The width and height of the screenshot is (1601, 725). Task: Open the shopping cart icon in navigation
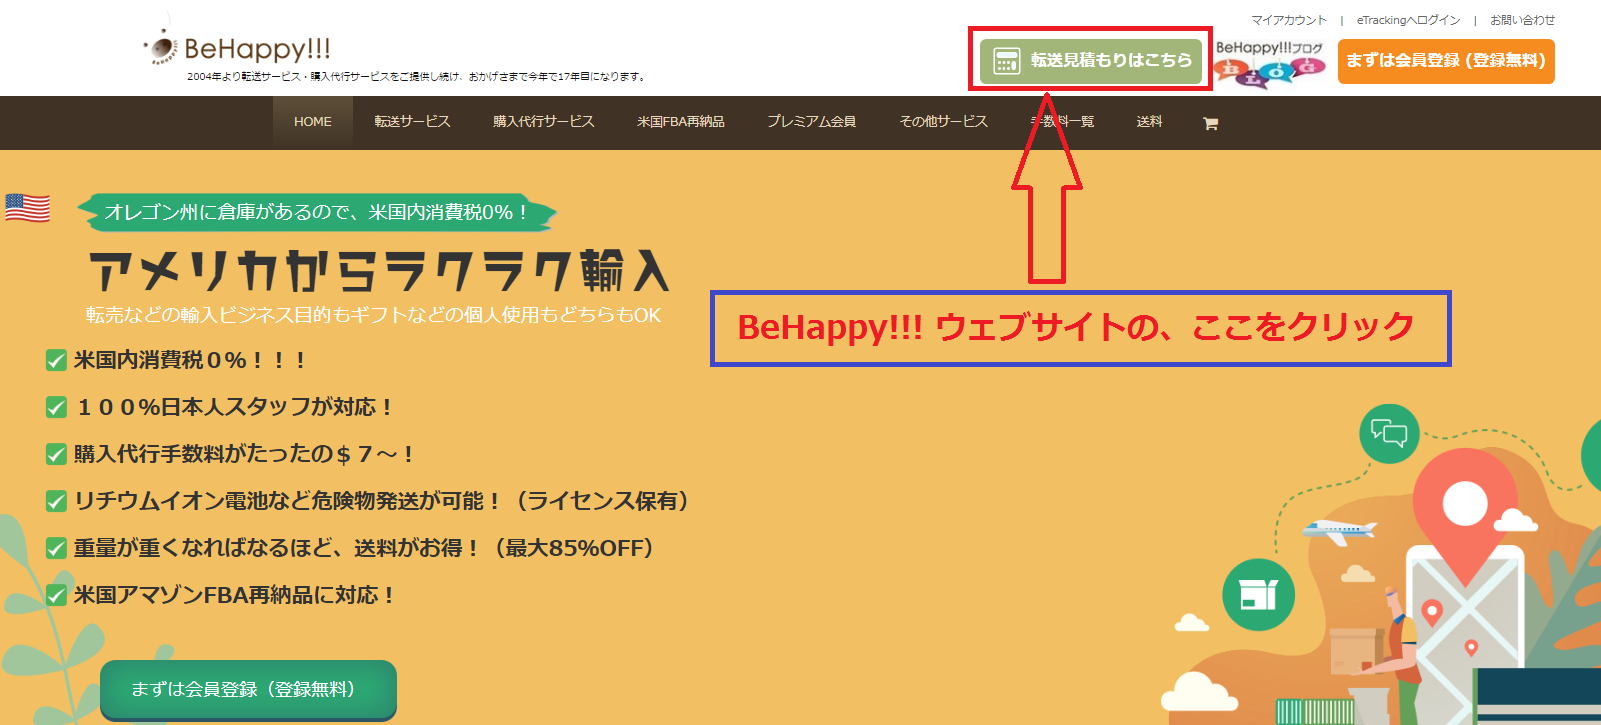1210,123
